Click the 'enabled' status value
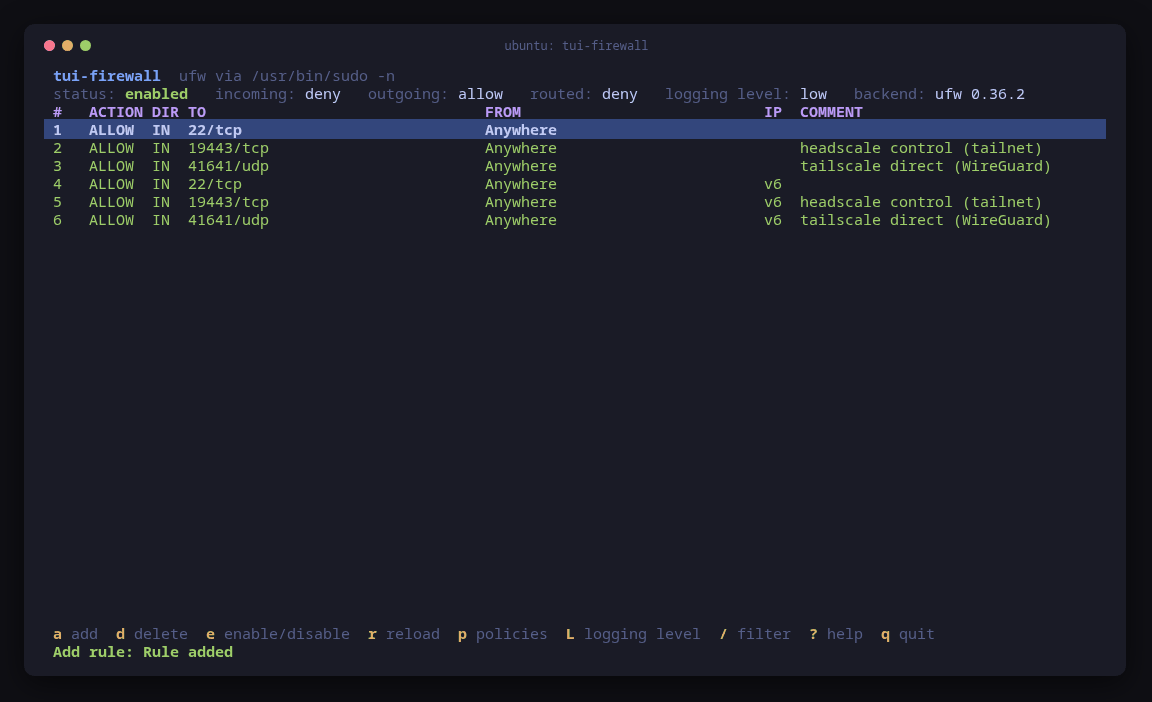The image size is (1152, 702). 156,94
